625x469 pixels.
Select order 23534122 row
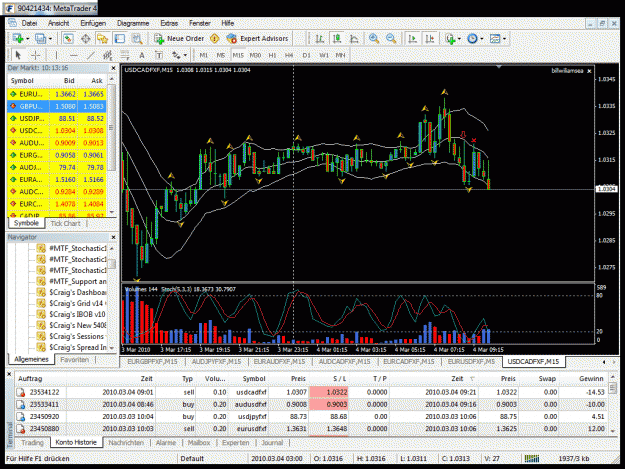pyautogui.click(x=311, y=392)
